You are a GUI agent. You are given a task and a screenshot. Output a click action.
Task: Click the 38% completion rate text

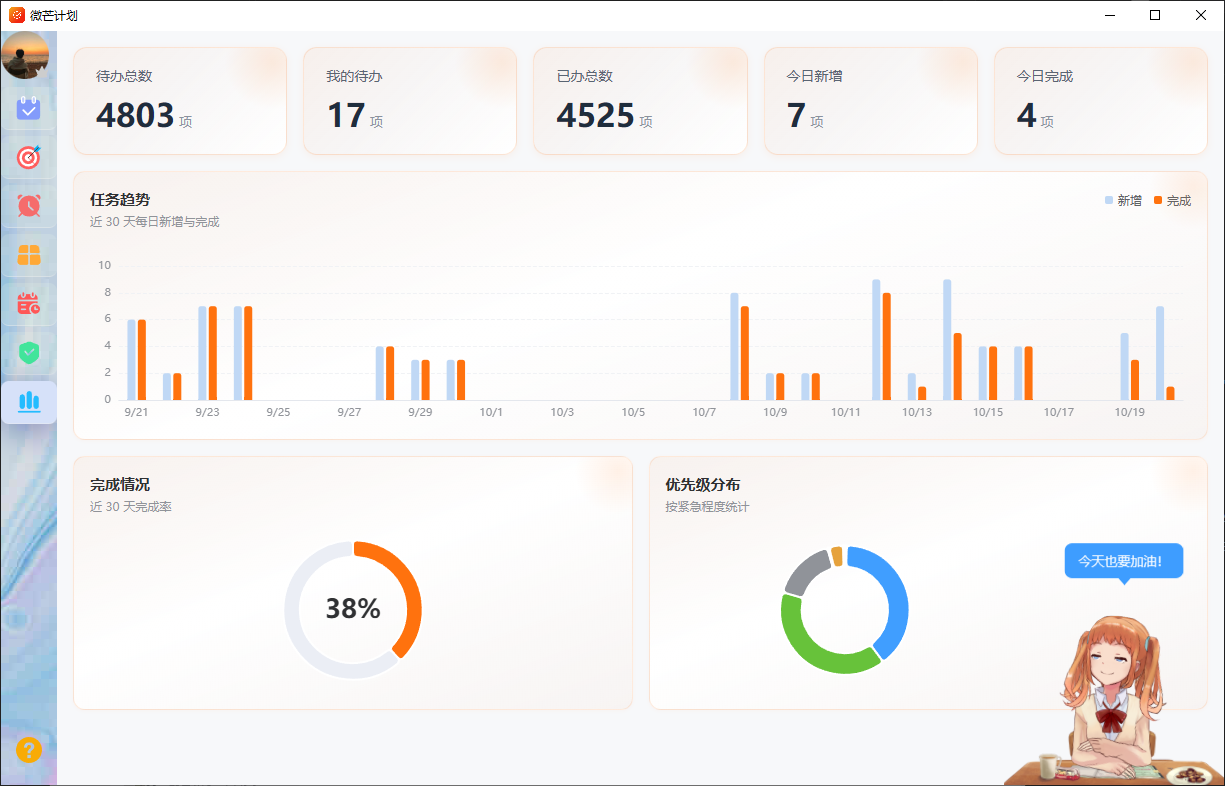[x=353, y=609]
